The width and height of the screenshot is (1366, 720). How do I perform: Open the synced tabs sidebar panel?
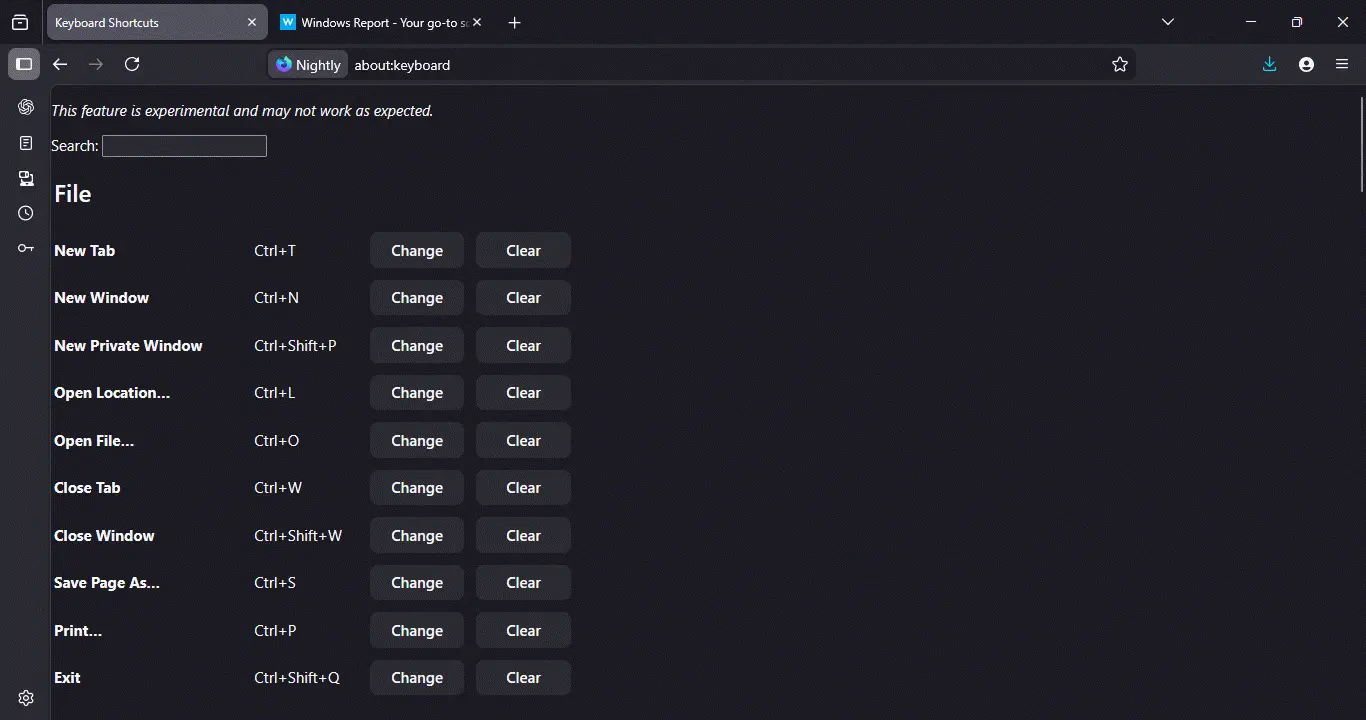26,178
